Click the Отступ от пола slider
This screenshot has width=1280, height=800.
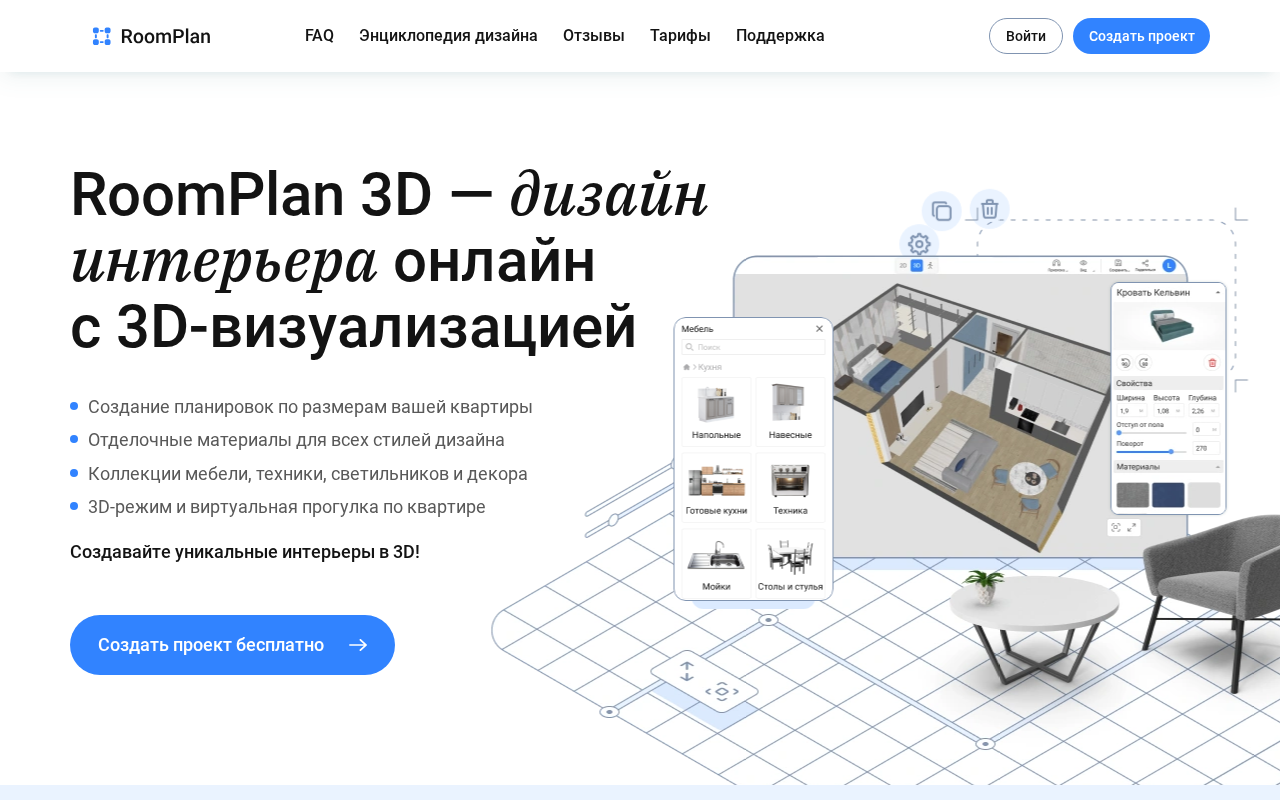[x=1151, y=433]
